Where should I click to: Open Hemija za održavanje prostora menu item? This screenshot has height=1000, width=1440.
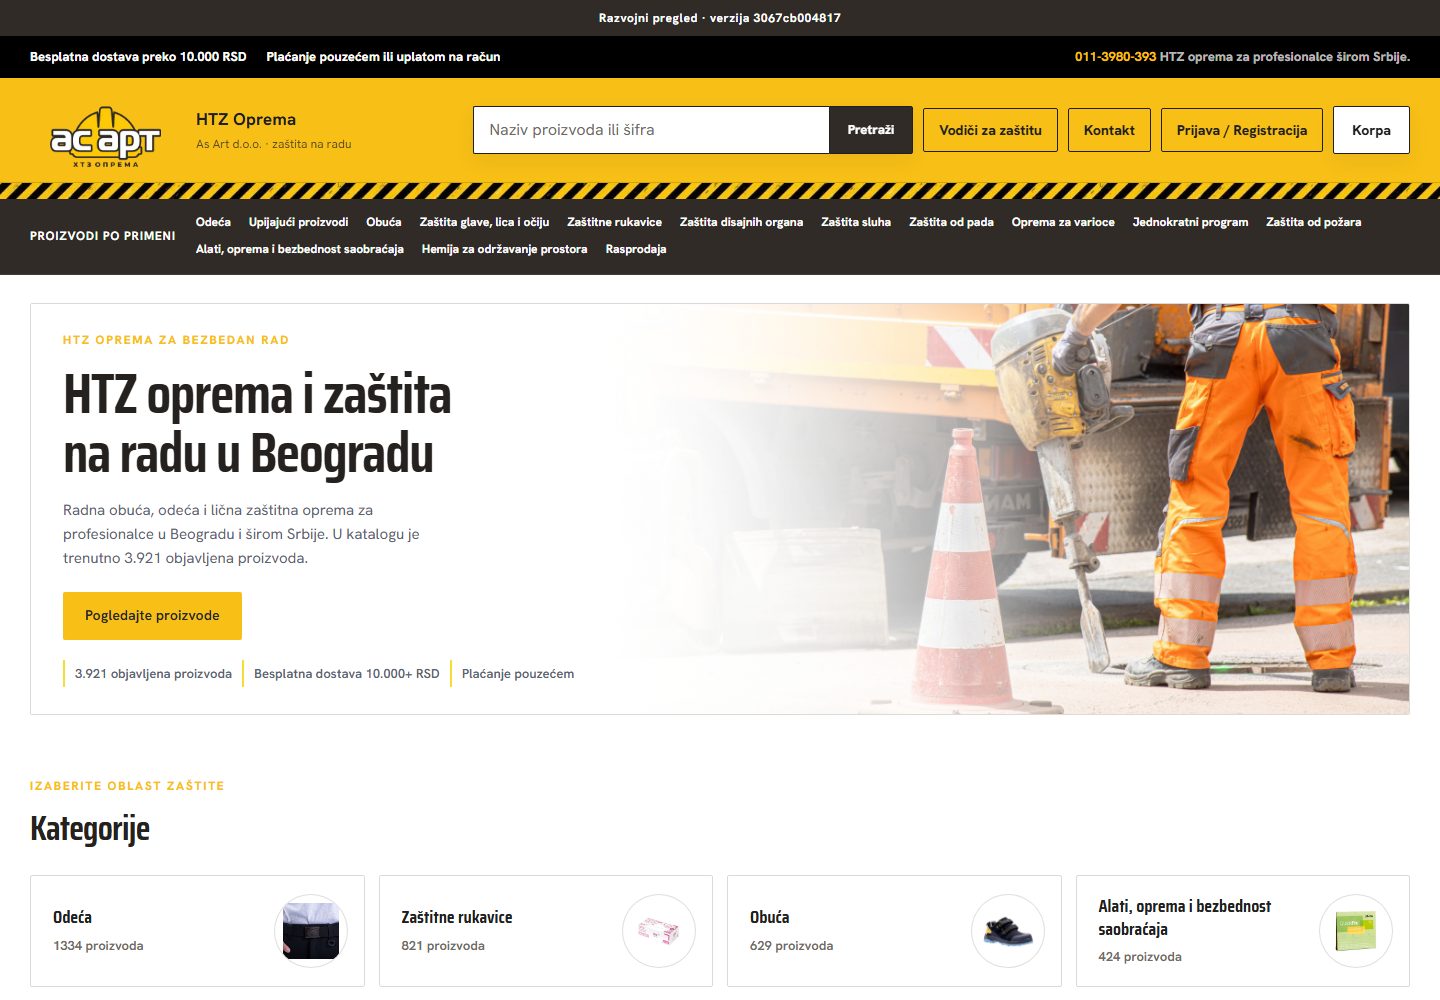pyautogui.click(x=504, y=249)
